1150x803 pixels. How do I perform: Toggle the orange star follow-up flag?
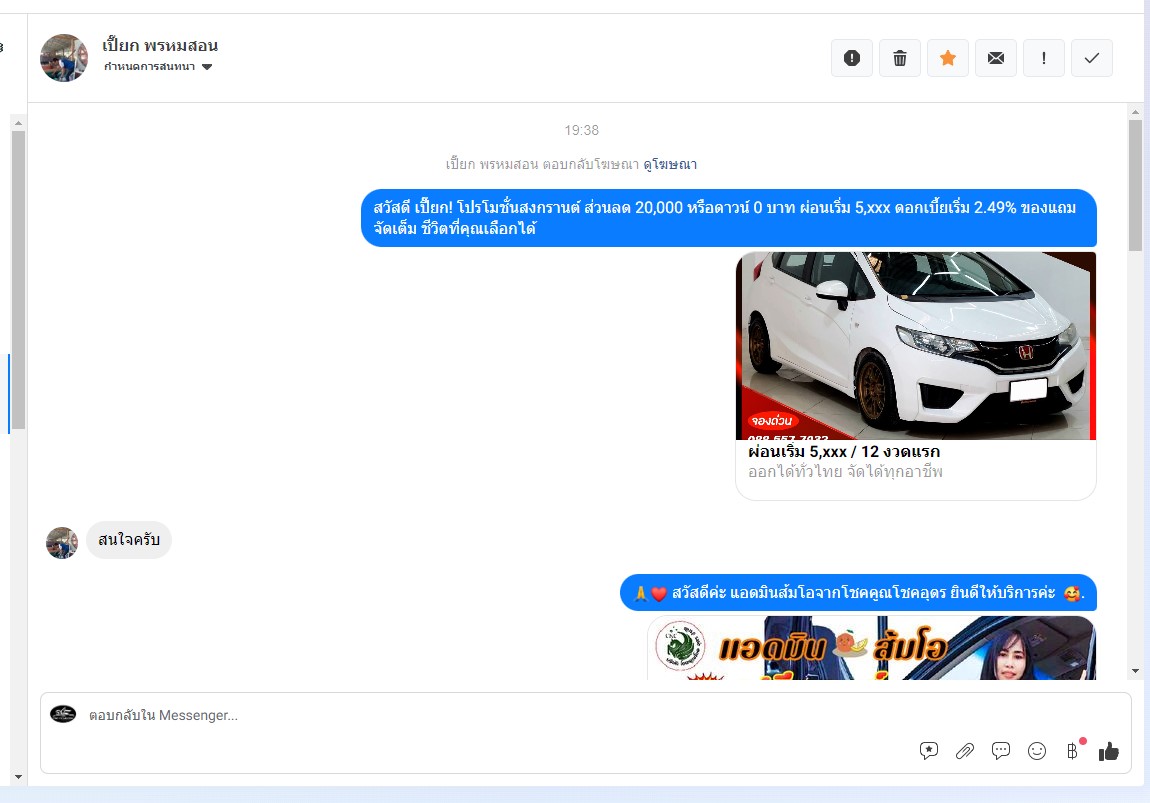point(948,58)
